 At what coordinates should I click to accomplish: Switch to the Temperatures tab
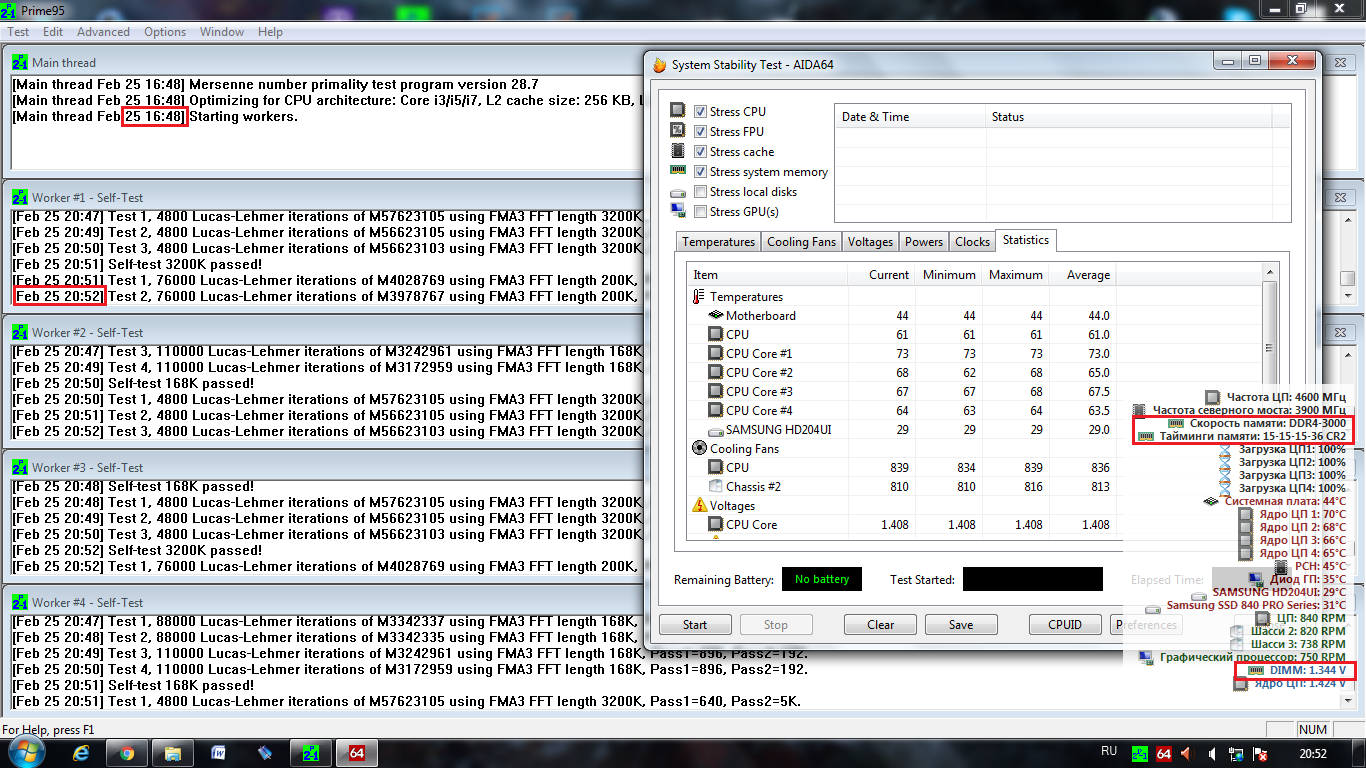point(718,242)
